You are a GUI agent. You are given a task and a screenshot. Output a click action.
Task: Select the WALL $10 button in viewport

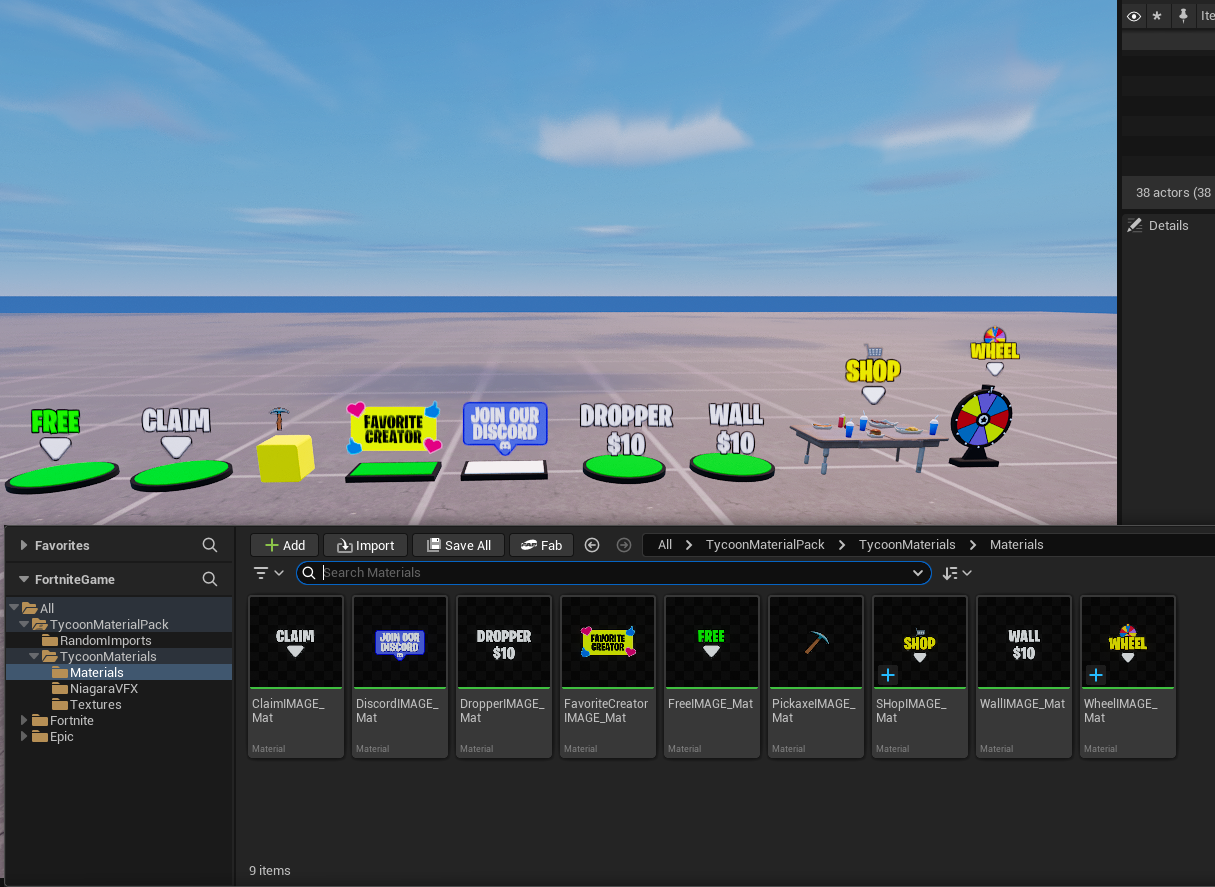pos(733,465)
